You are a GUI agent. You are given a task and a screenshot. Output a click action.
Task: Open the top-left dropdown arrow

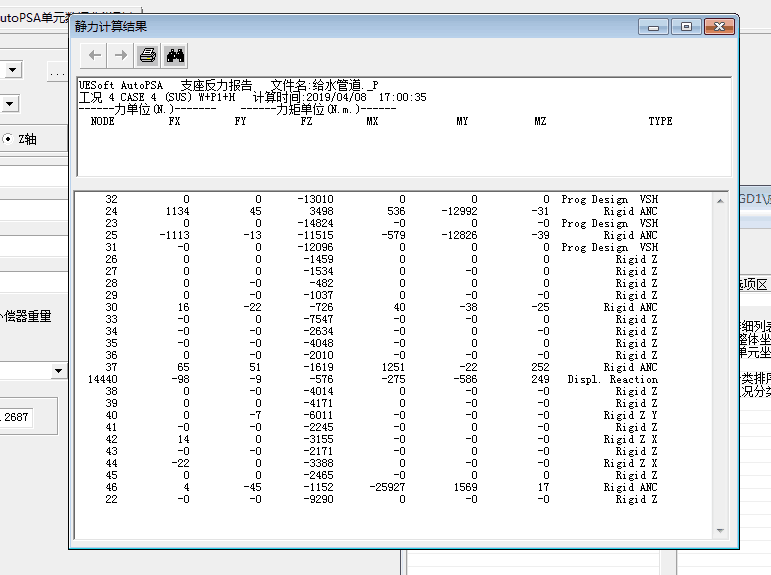(12, 70)
